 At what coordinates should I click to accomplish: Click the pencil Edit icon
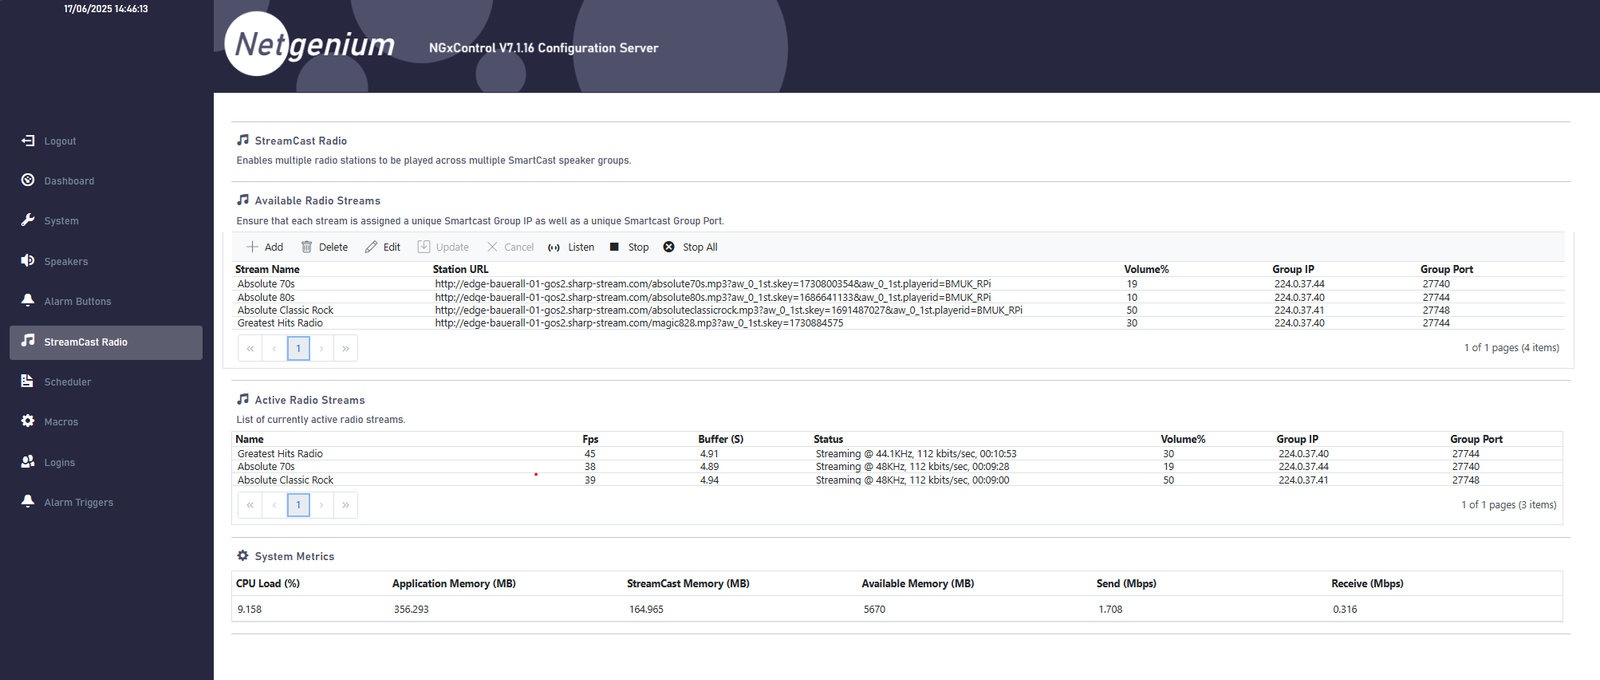click(x=371, y=247)
